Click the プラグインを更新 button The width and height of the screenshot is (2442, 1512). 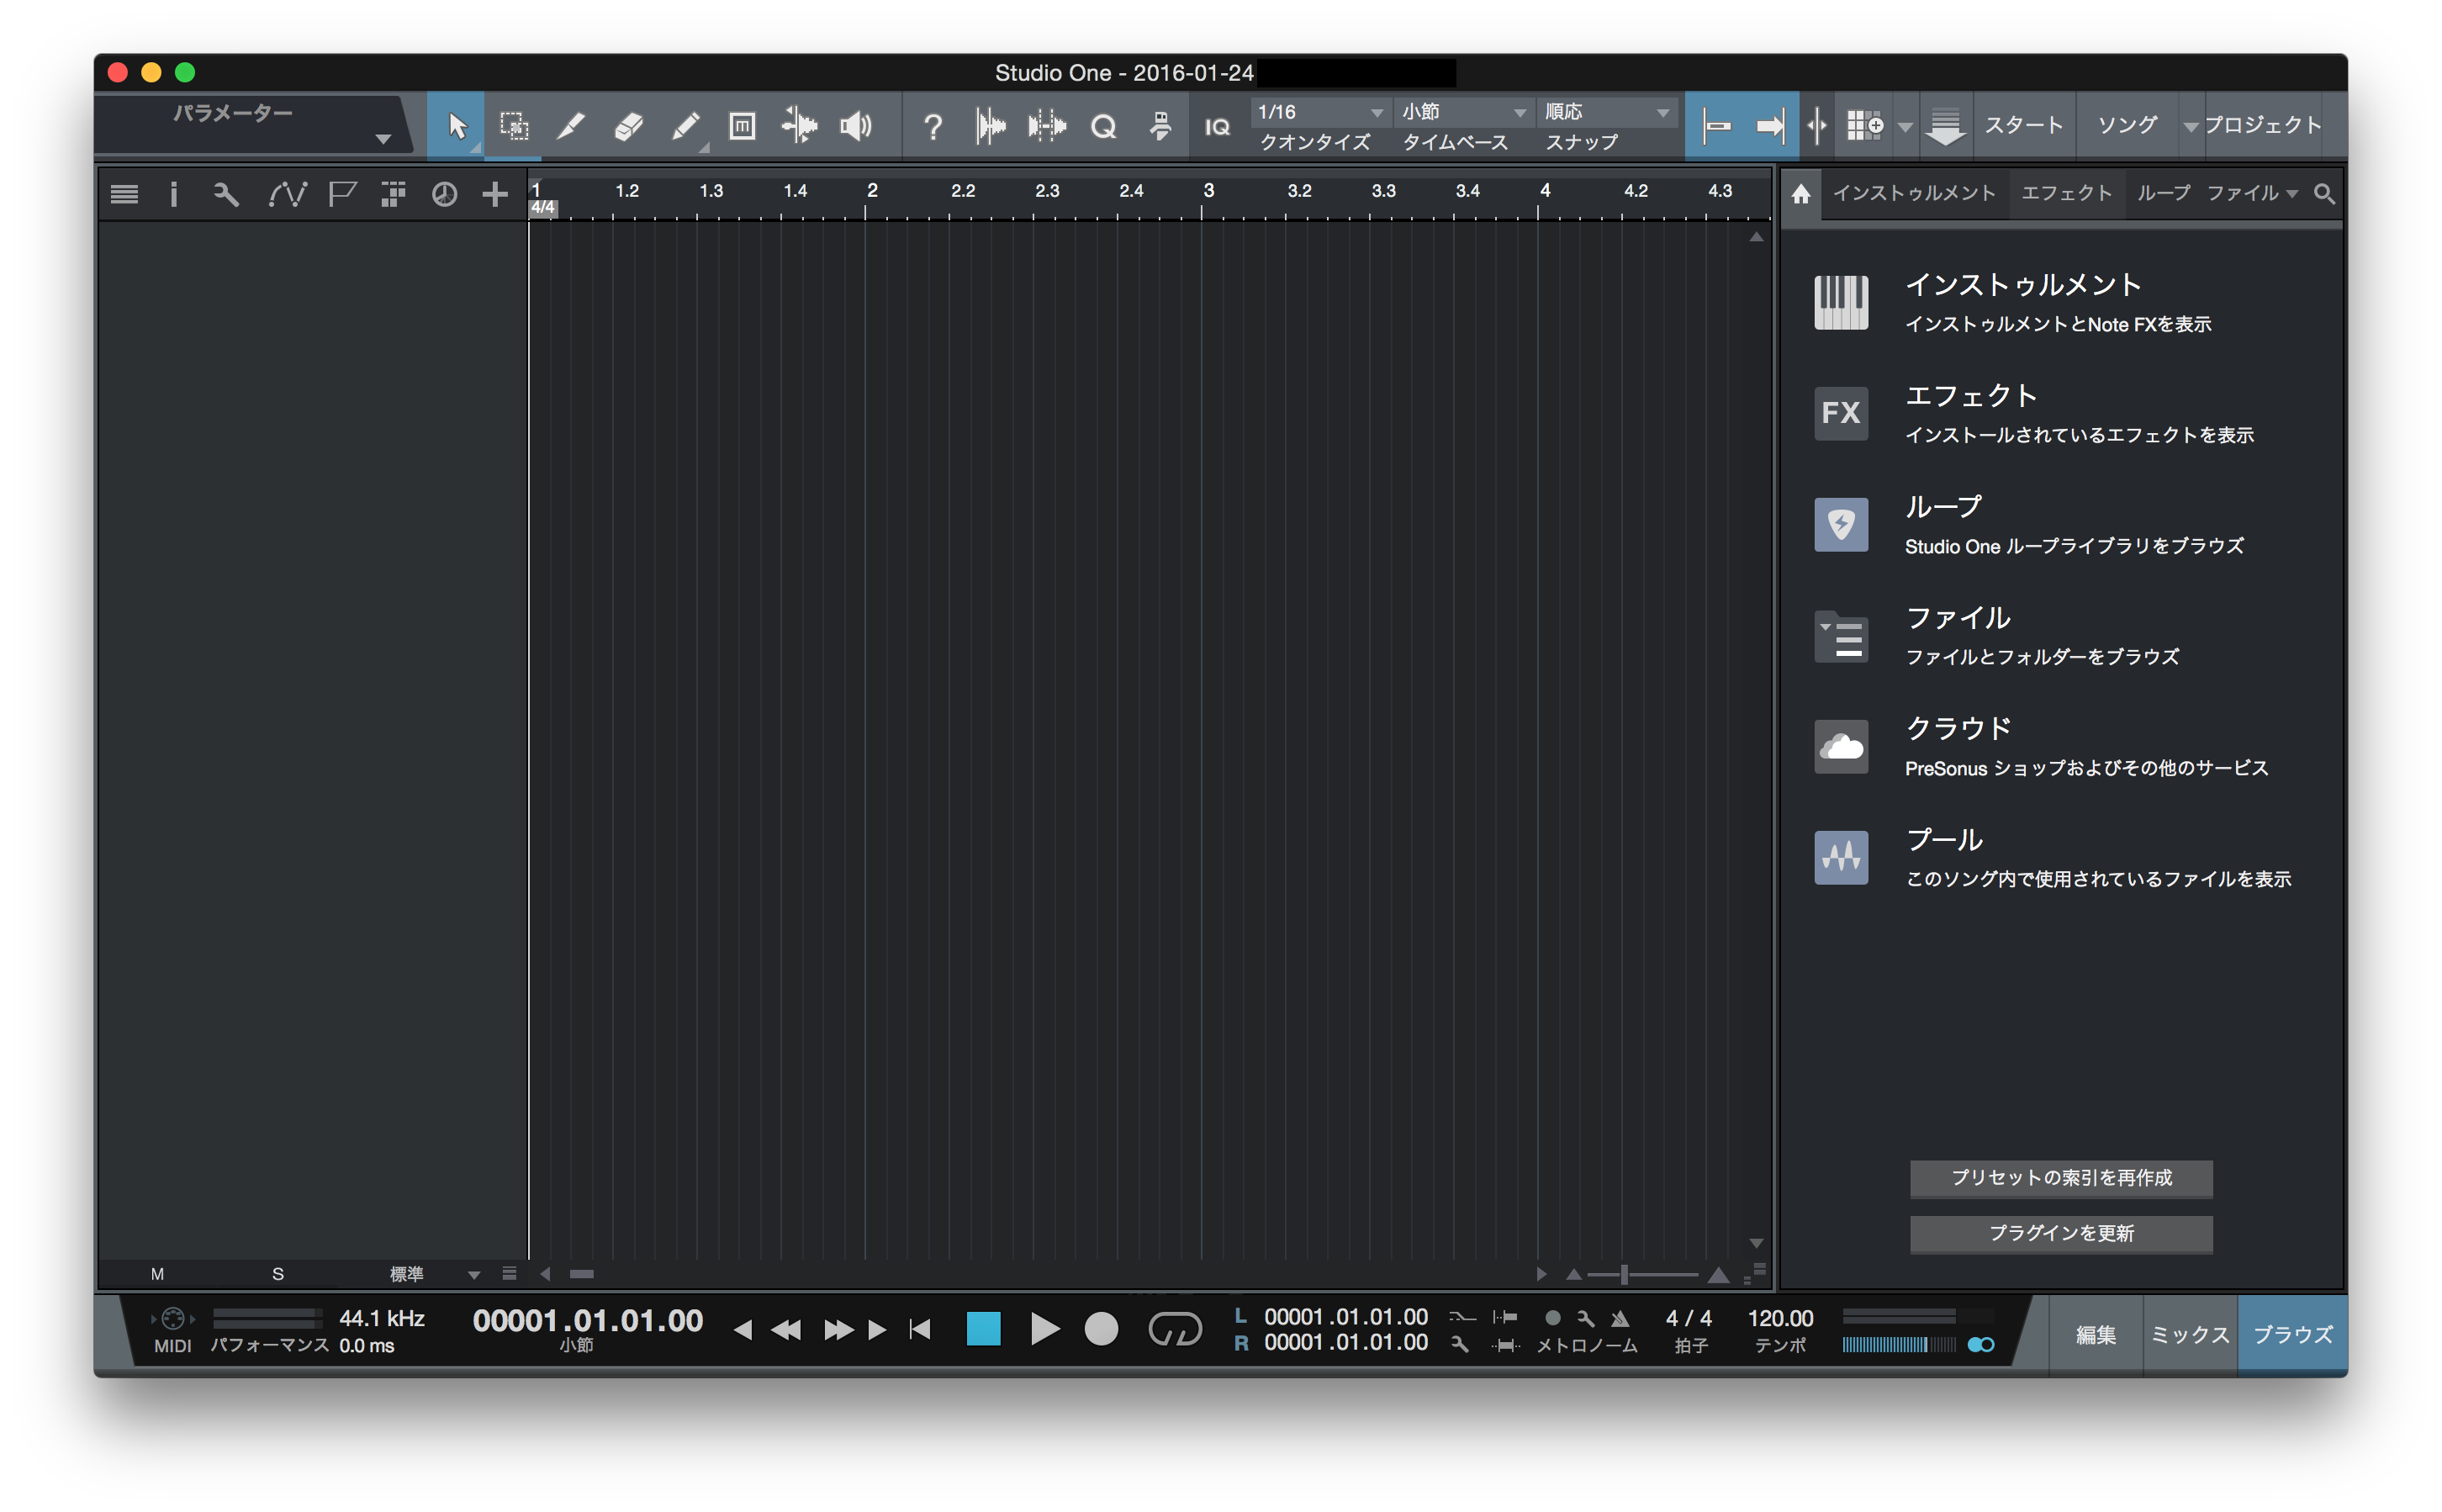click(x=2060, y=1233)
